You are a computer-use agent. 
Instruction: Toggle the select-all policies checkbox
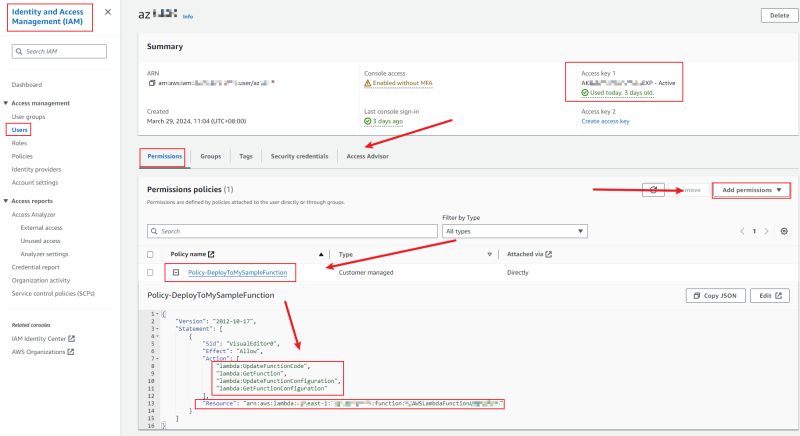(x=150, y=254)
